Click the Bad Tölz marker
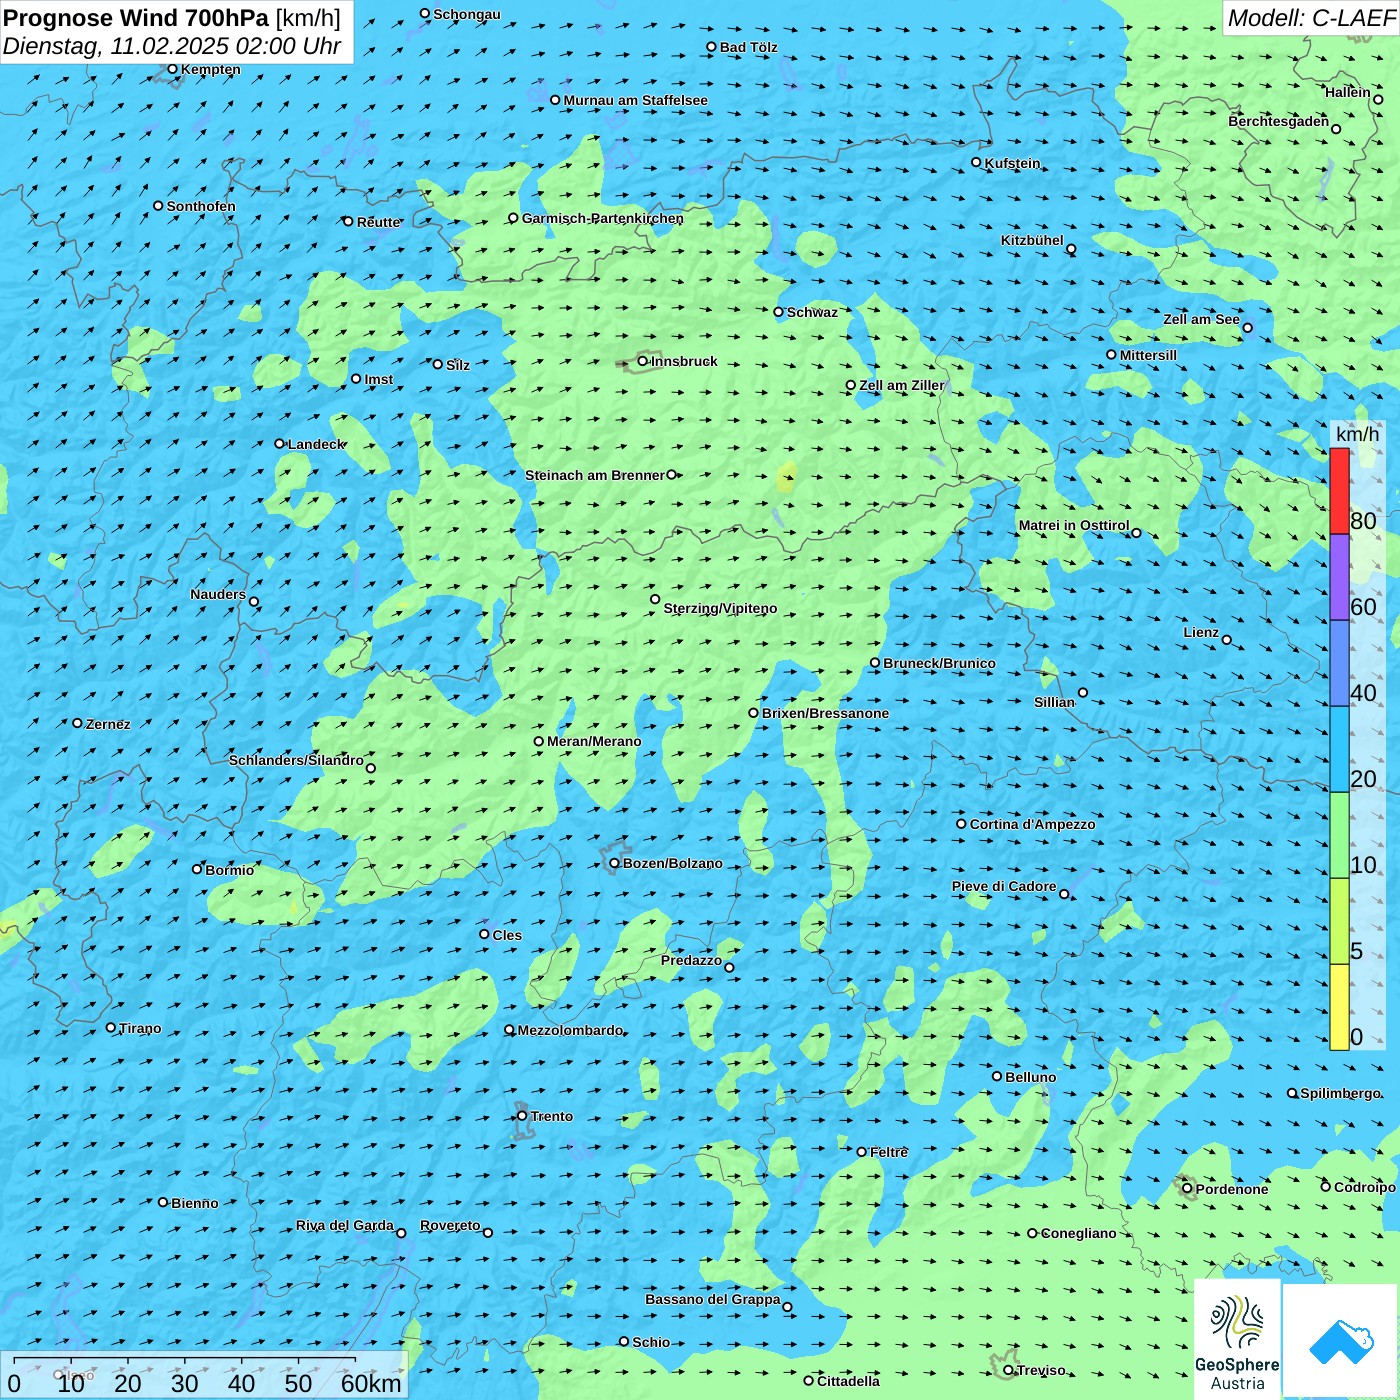 click(712, 47)
